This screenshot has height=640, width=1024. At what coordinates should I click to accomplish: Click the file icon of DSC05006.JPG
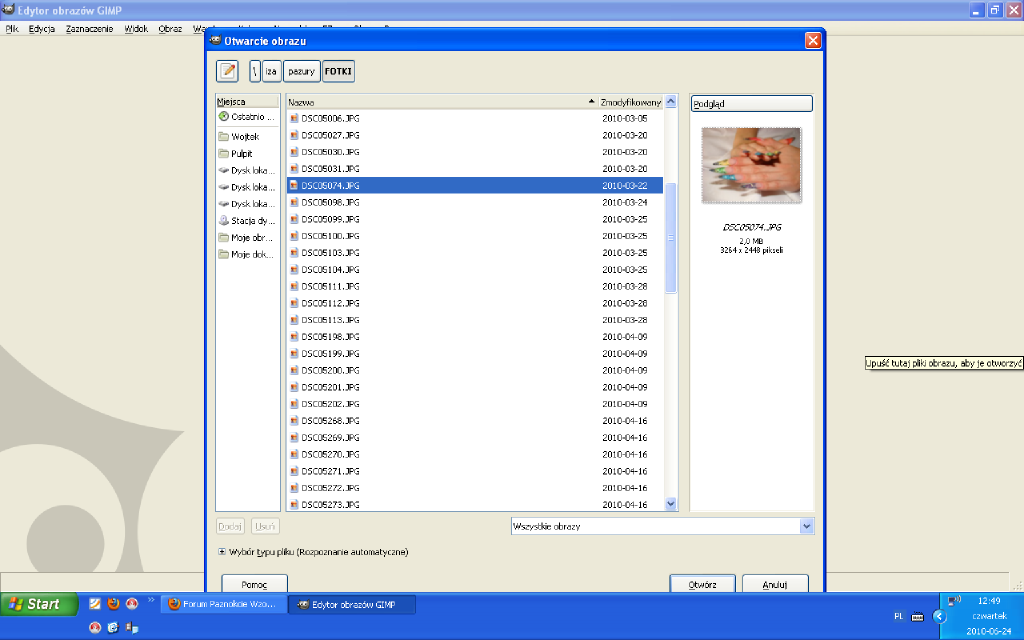click(294, 118)
